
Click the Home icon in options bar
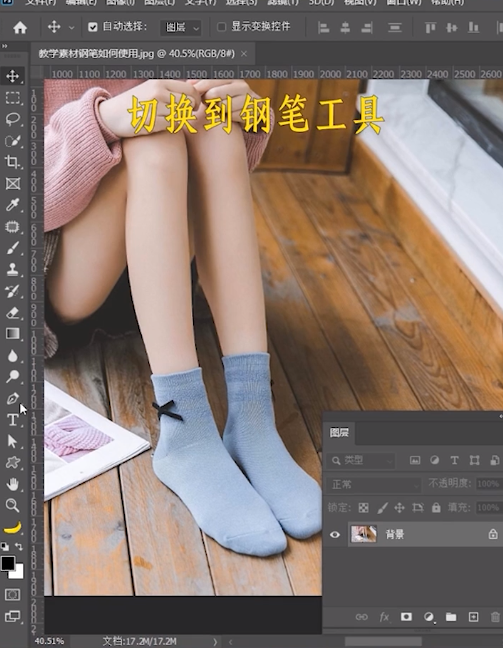tap(20, 28)
